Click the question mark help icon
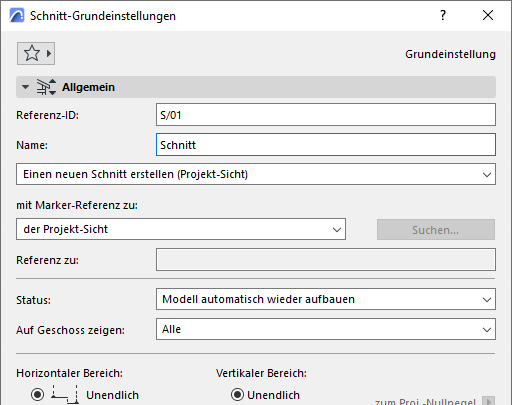 [443, 15]
